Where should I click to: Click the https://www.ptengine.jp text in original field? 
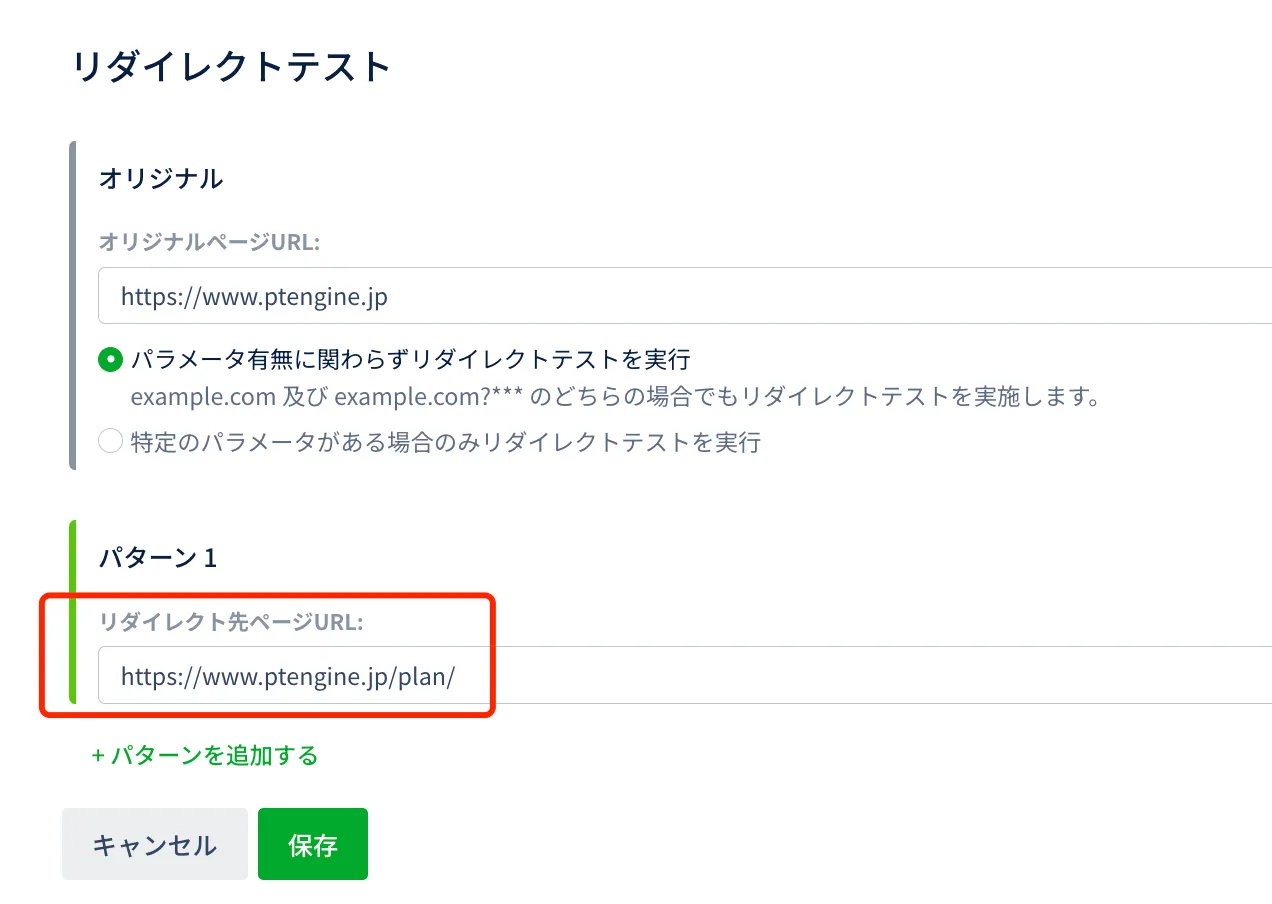pyautogui.click(x=254, y=297)
